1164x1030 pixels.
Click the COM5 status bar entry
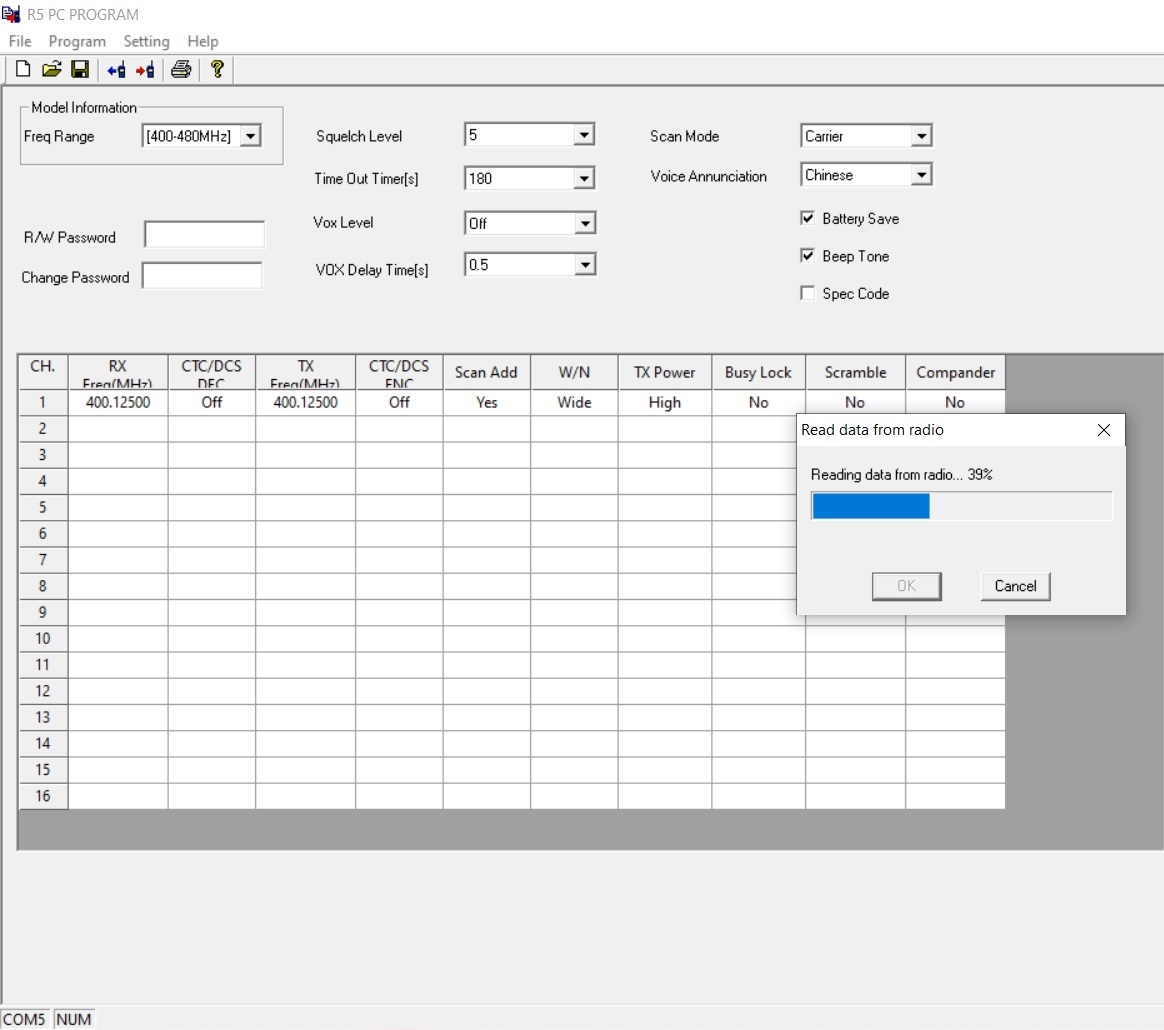click(x=24, y=1019)
